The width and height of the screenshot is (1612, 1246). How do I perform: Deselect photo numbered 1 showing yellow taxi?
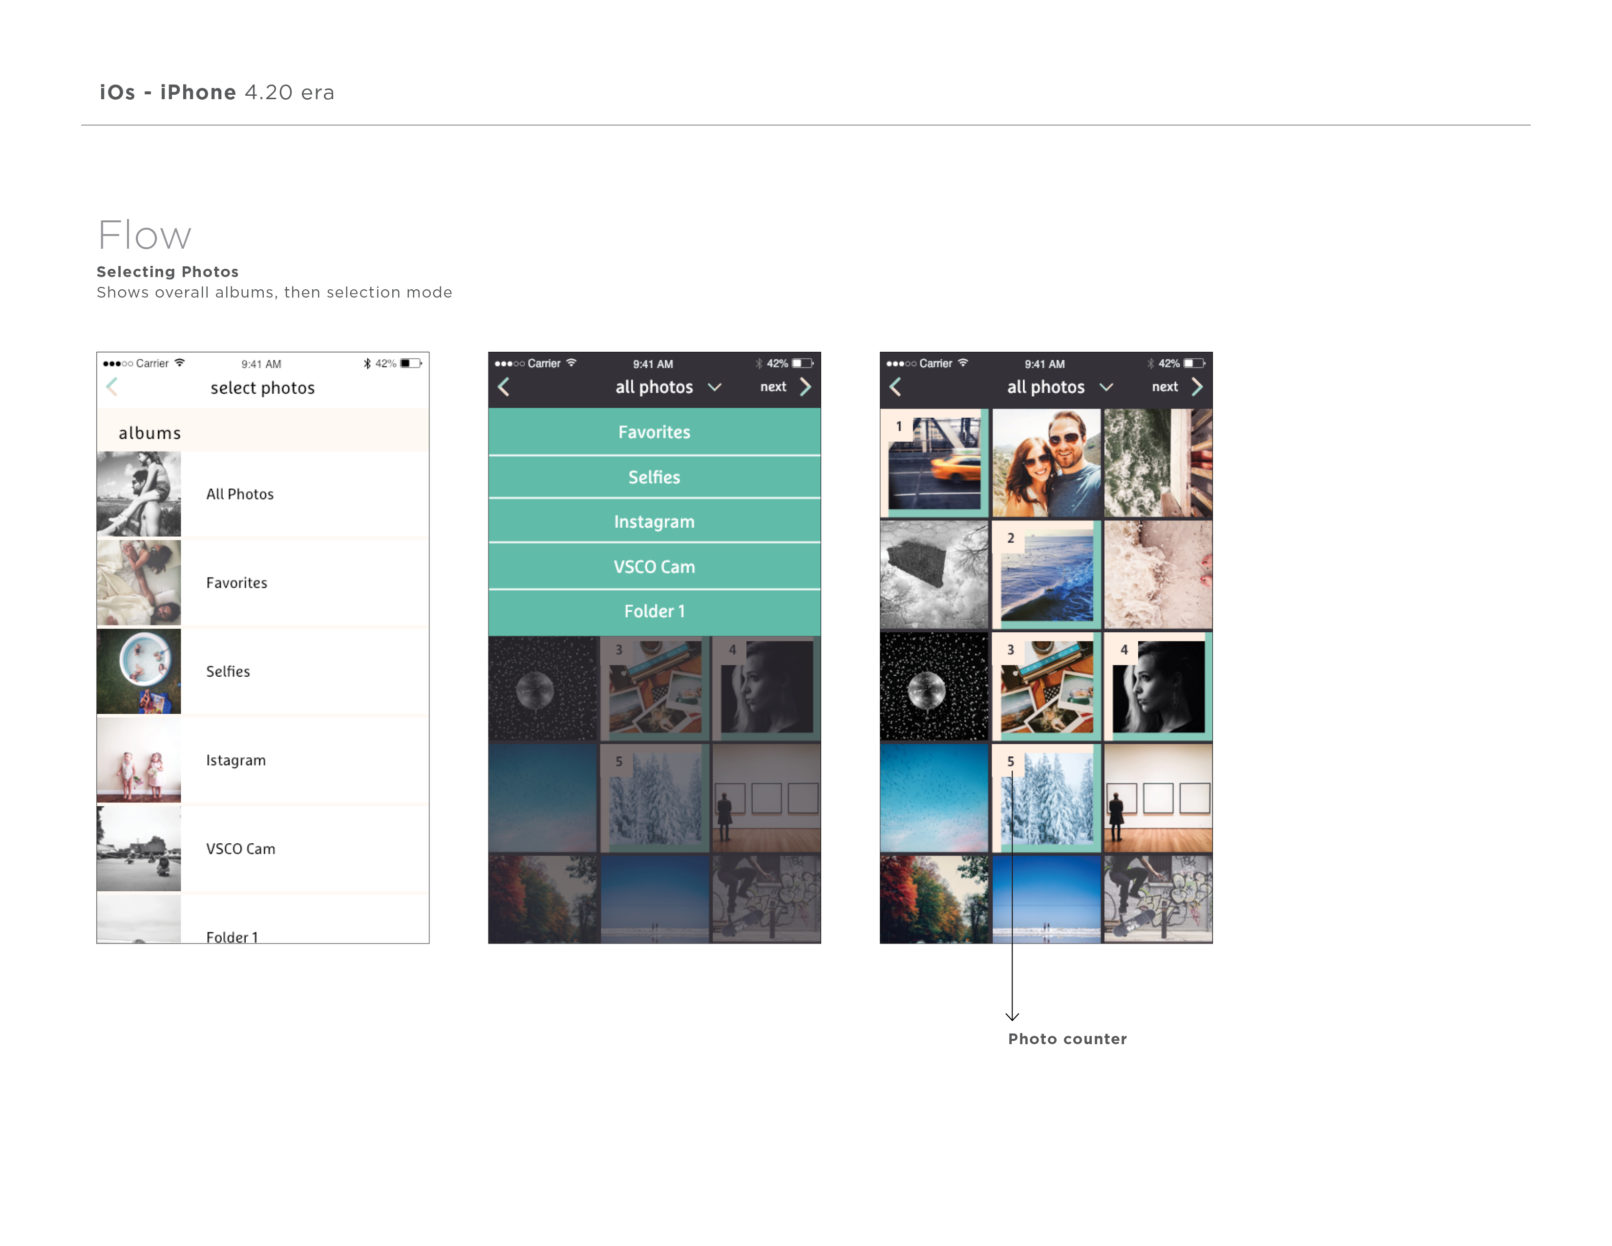click(935, 464)
